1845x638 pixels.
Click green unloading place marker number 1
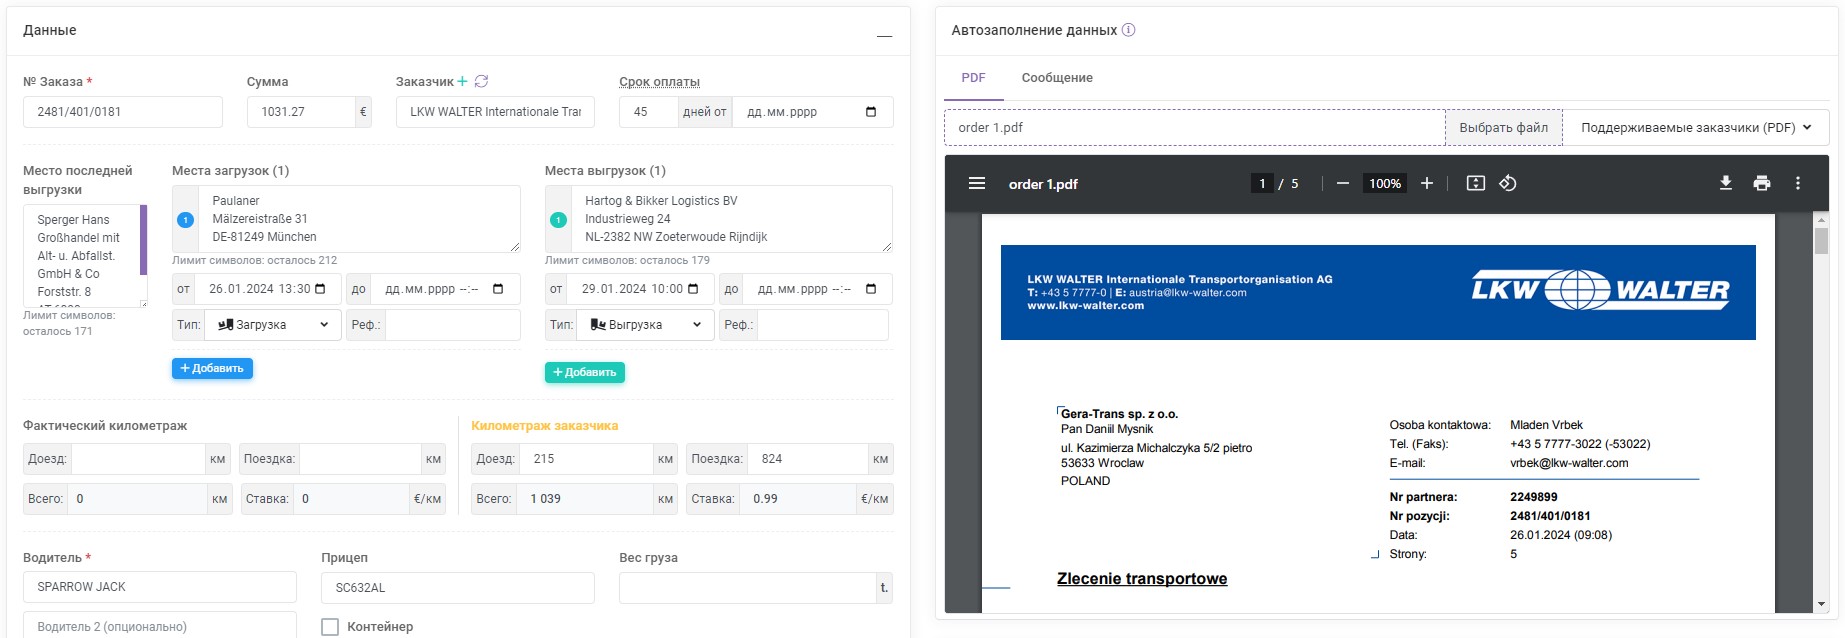click(x=558, y=220)
